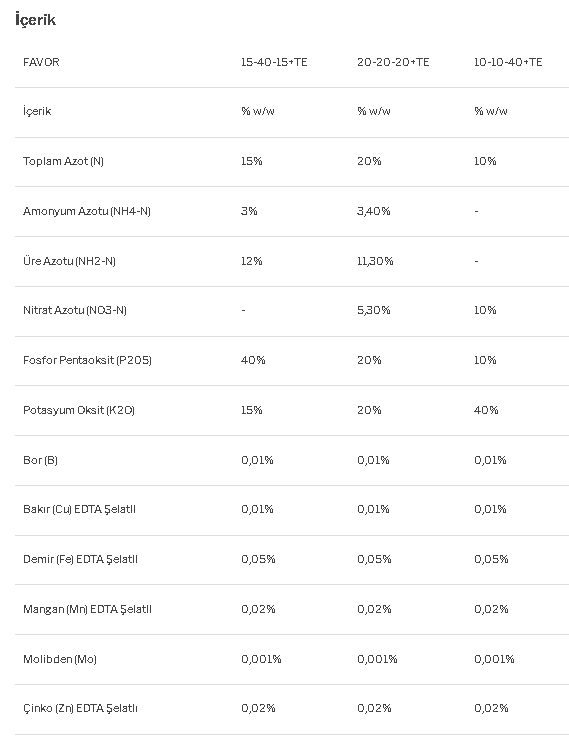Click the Potasyum Oksit (K2O) label
569x737 pixels.
[79, 410]
